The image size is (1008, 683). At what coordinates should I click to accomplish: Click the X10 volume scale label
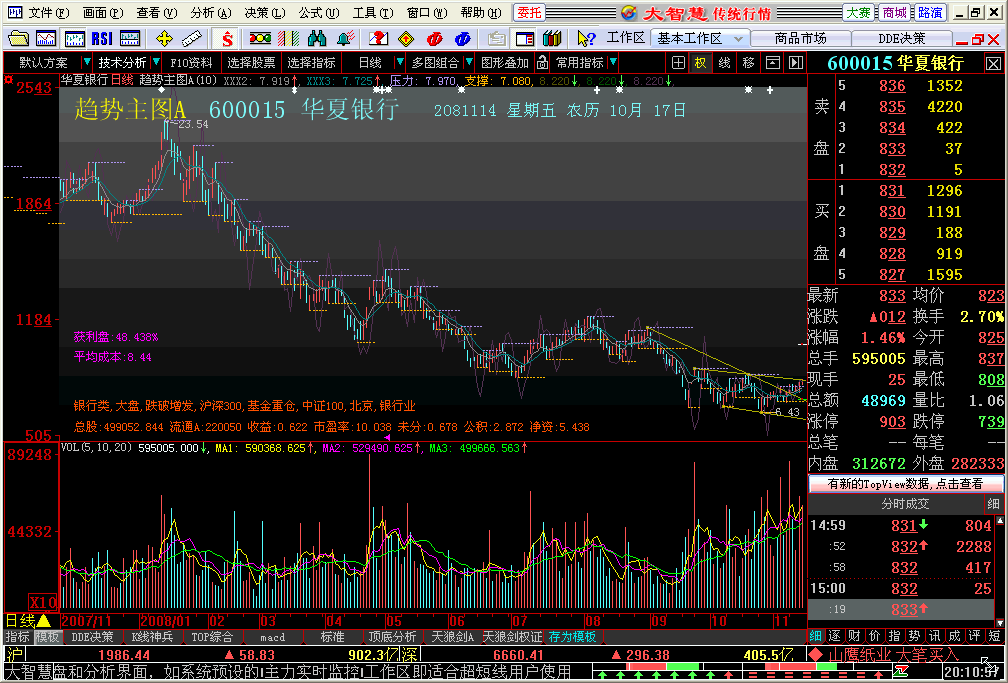[x=42, y=602]
